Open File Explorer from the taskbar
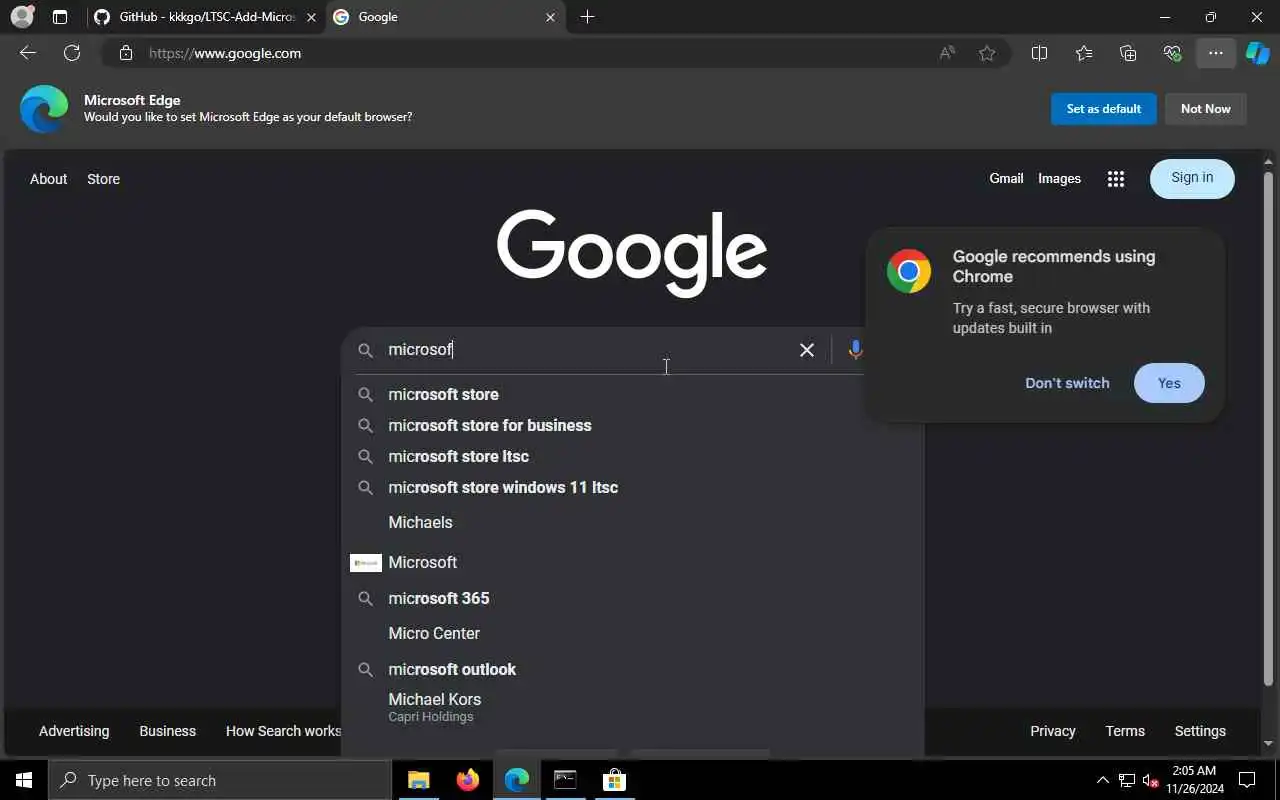The height and width of the screenshot is (800, 1280). coord(419,780)
